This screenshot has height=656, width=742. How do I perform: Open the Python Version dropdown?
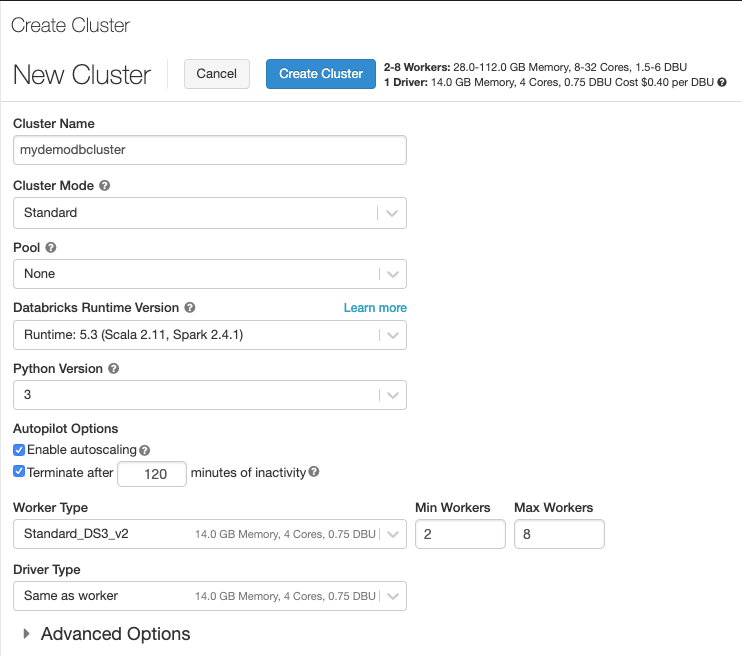(210, 395)
